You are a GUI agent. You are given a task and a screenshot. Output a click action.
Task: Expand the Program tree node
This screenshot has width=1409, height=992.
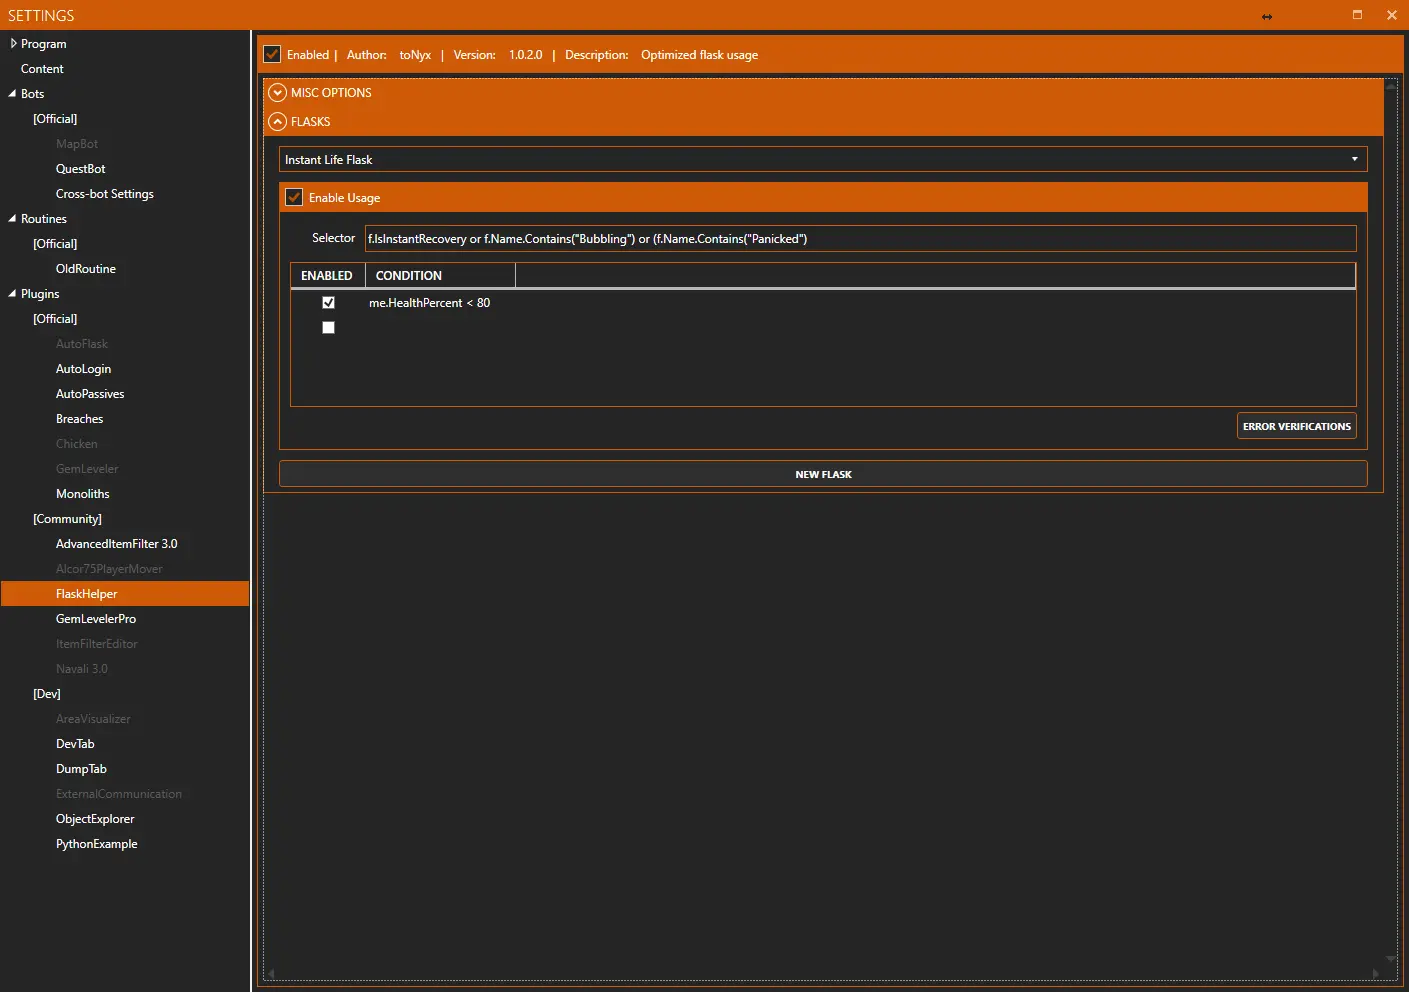(x=13, y=44)
